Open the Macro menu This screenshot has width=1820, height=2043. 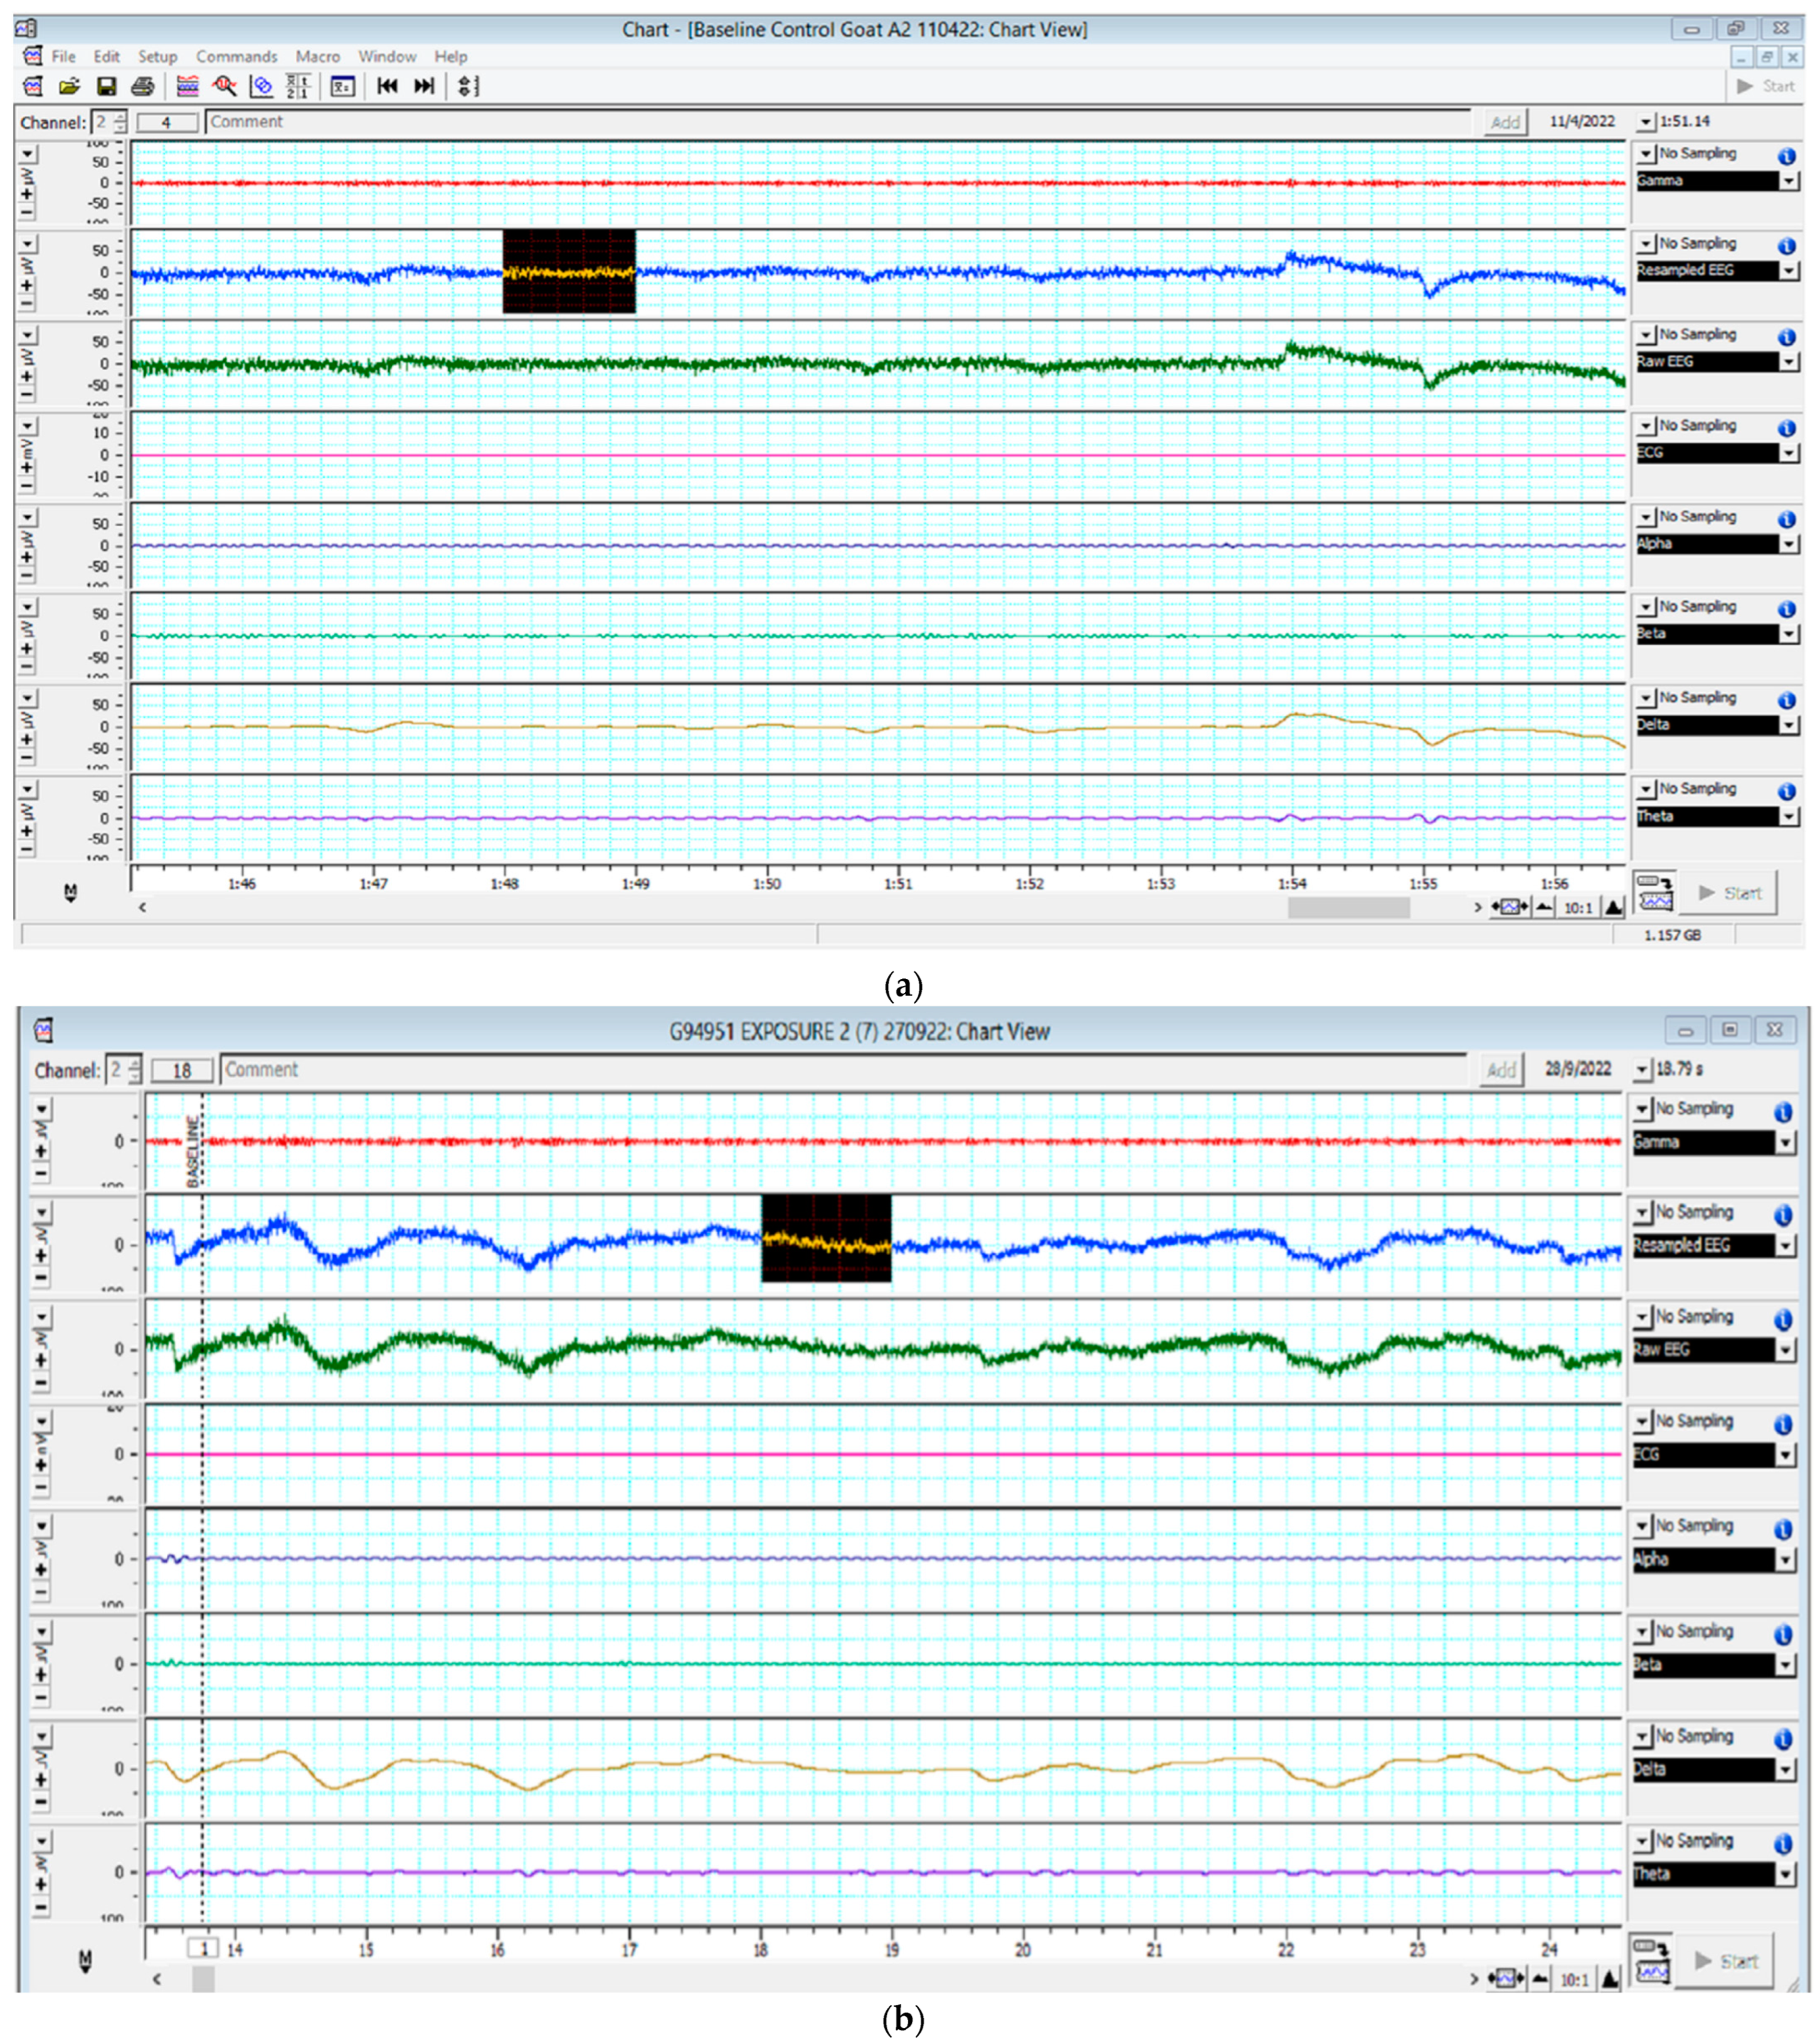pos(317,57)
